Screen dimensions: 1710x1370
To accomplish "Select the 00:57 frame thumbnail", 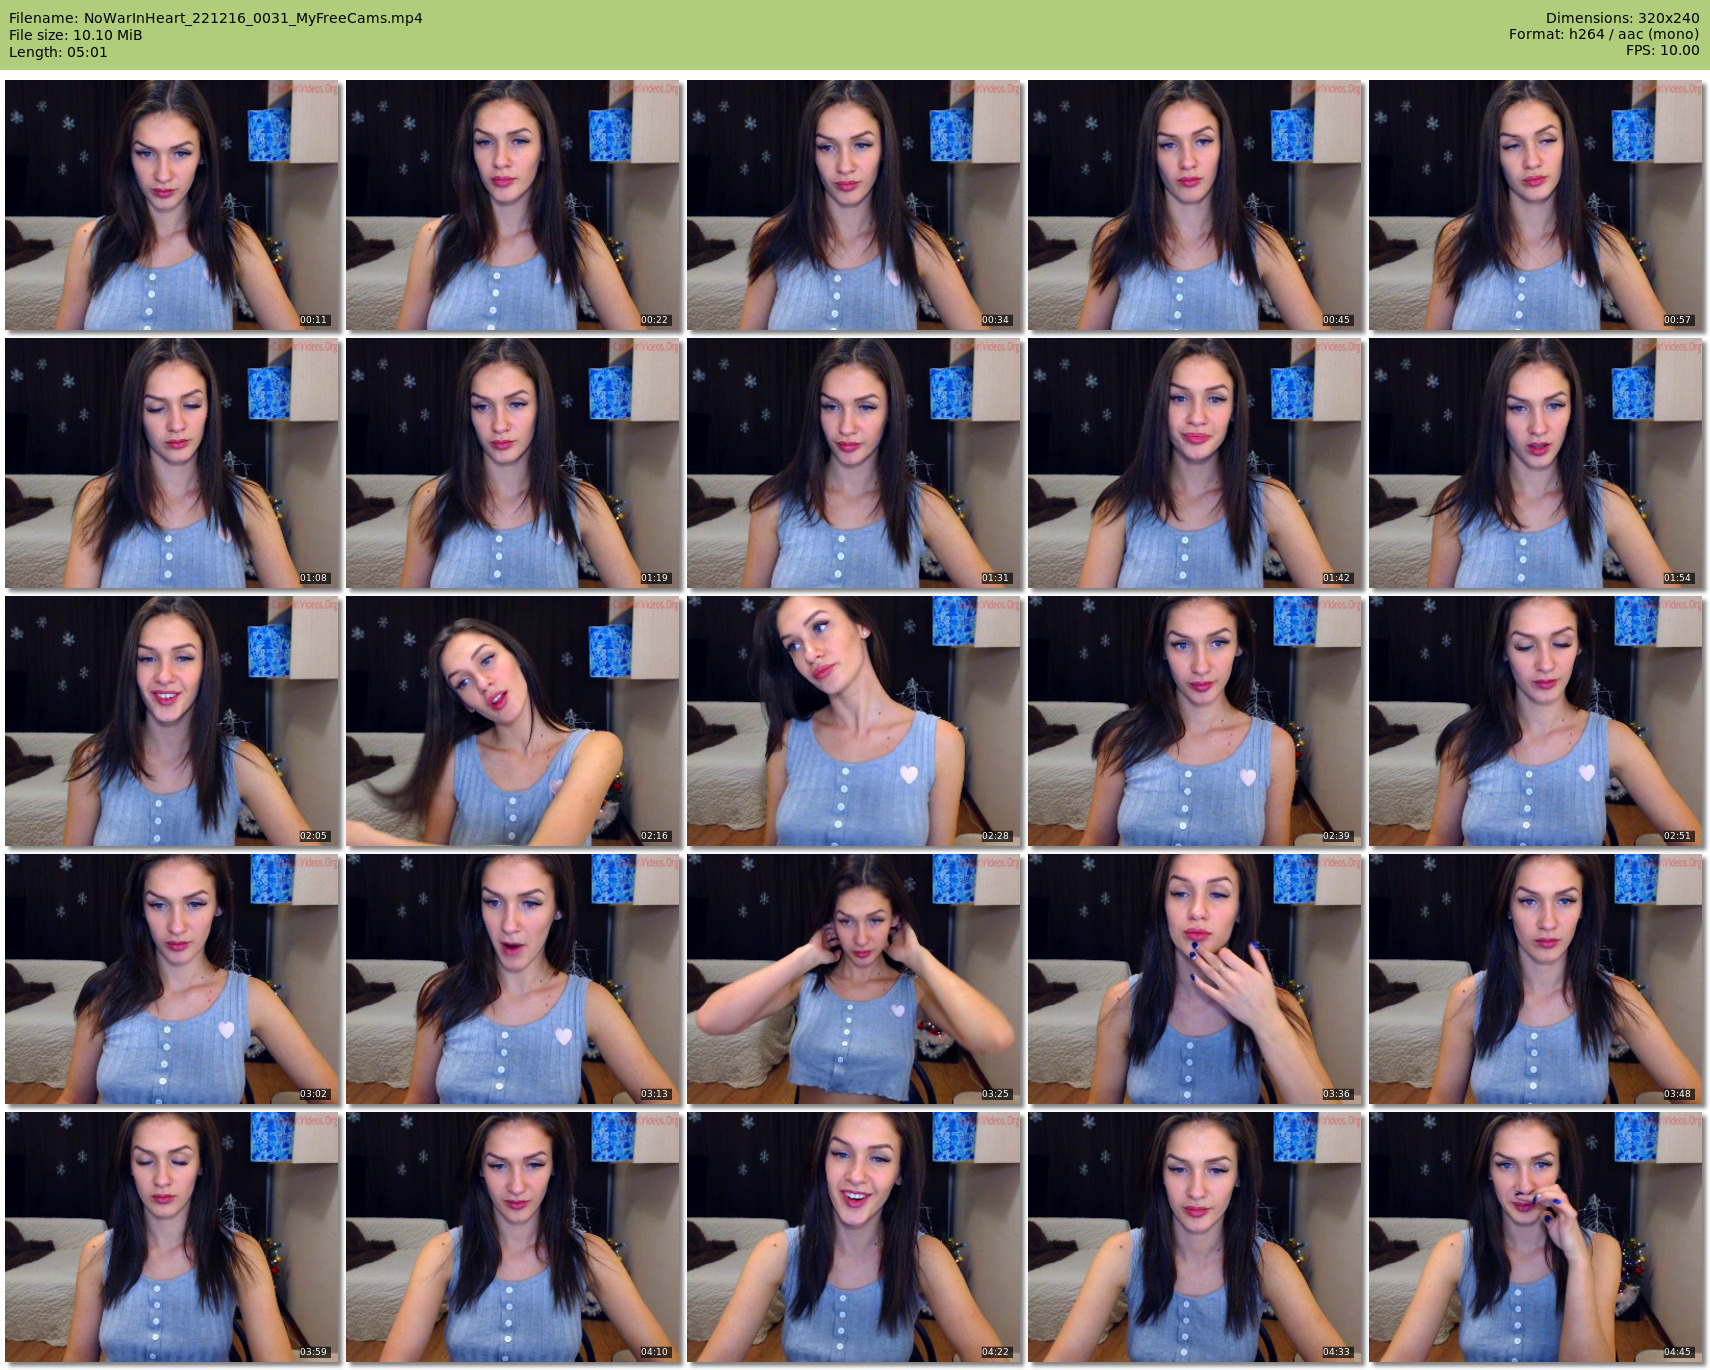I will pos(1536,205).
